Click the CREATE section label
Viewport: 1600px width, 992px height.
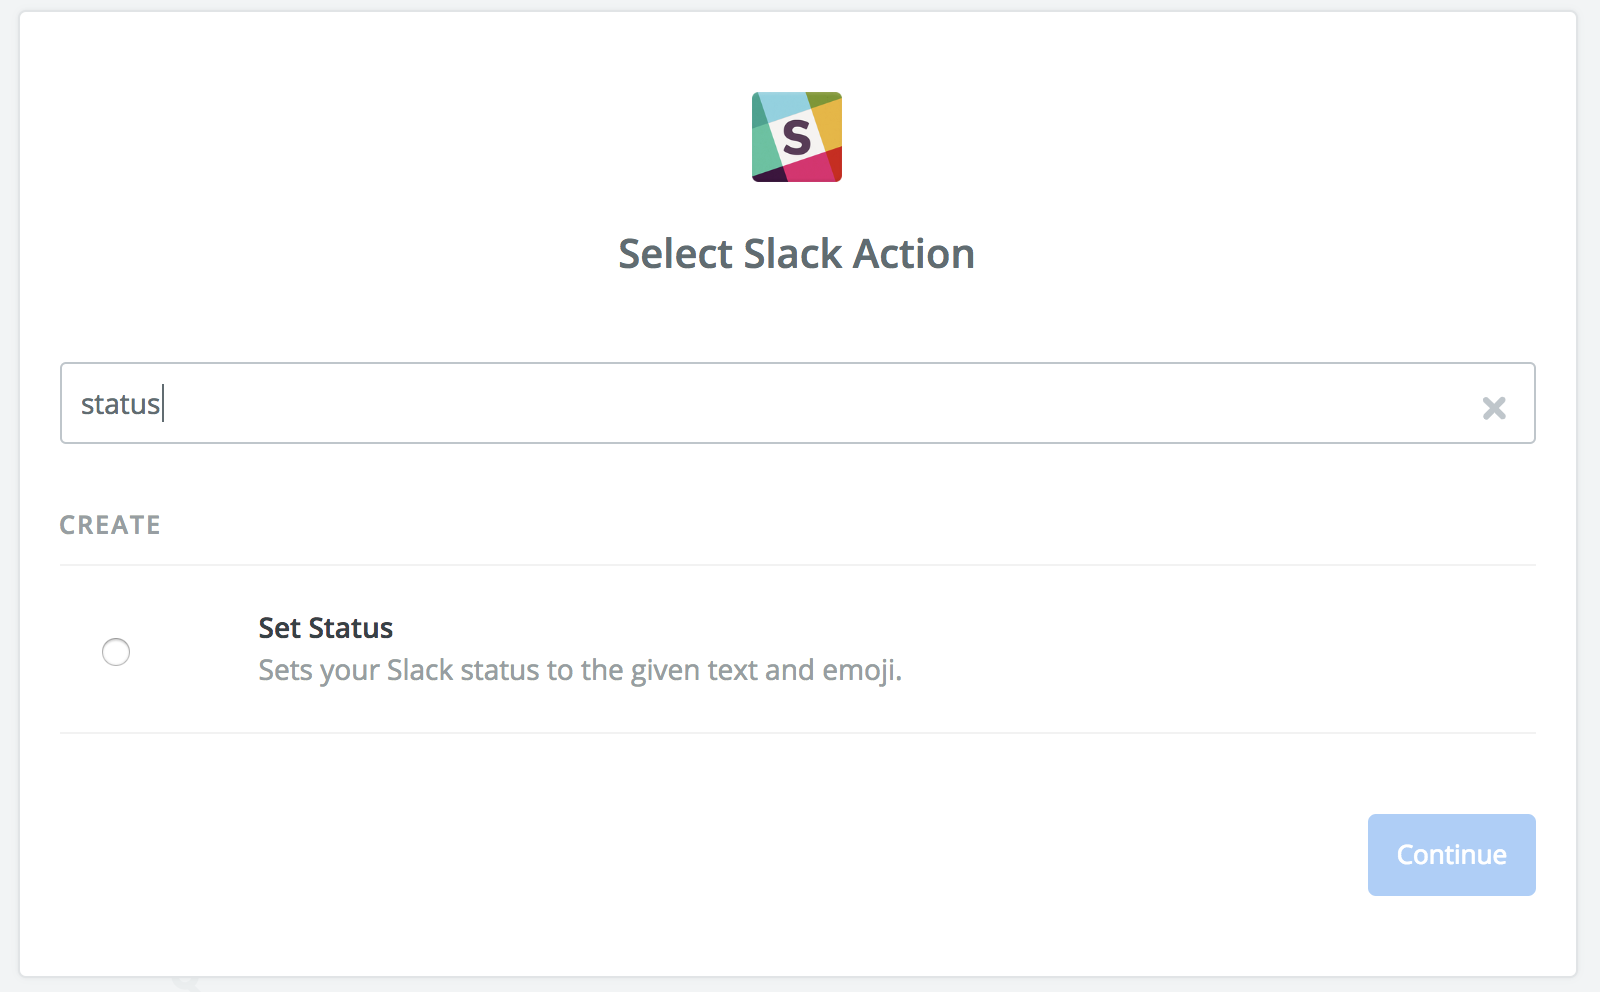pos(110,525)
